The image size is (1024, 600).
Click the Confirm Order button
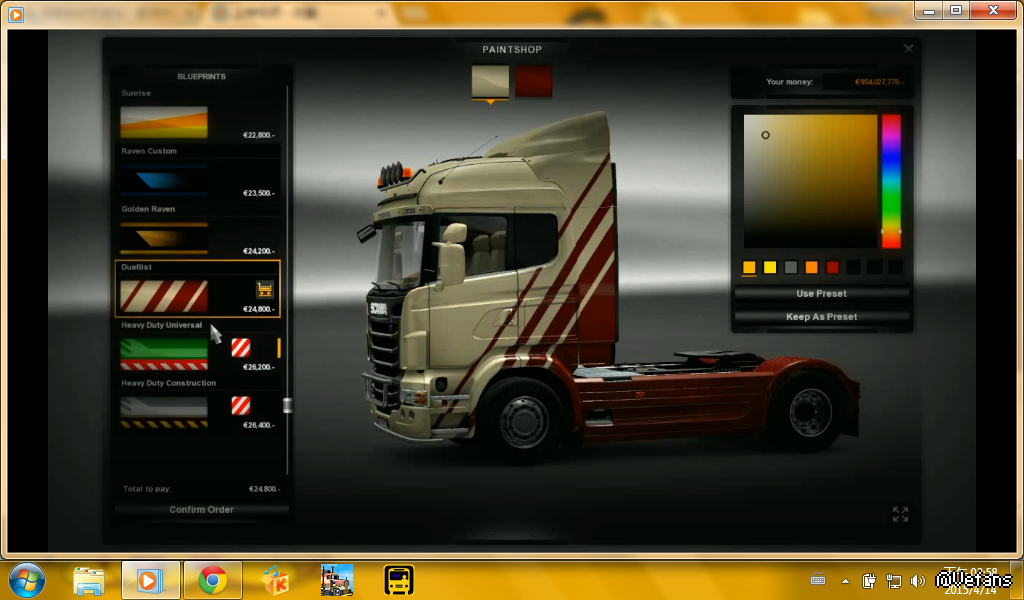tap(201, 510)
